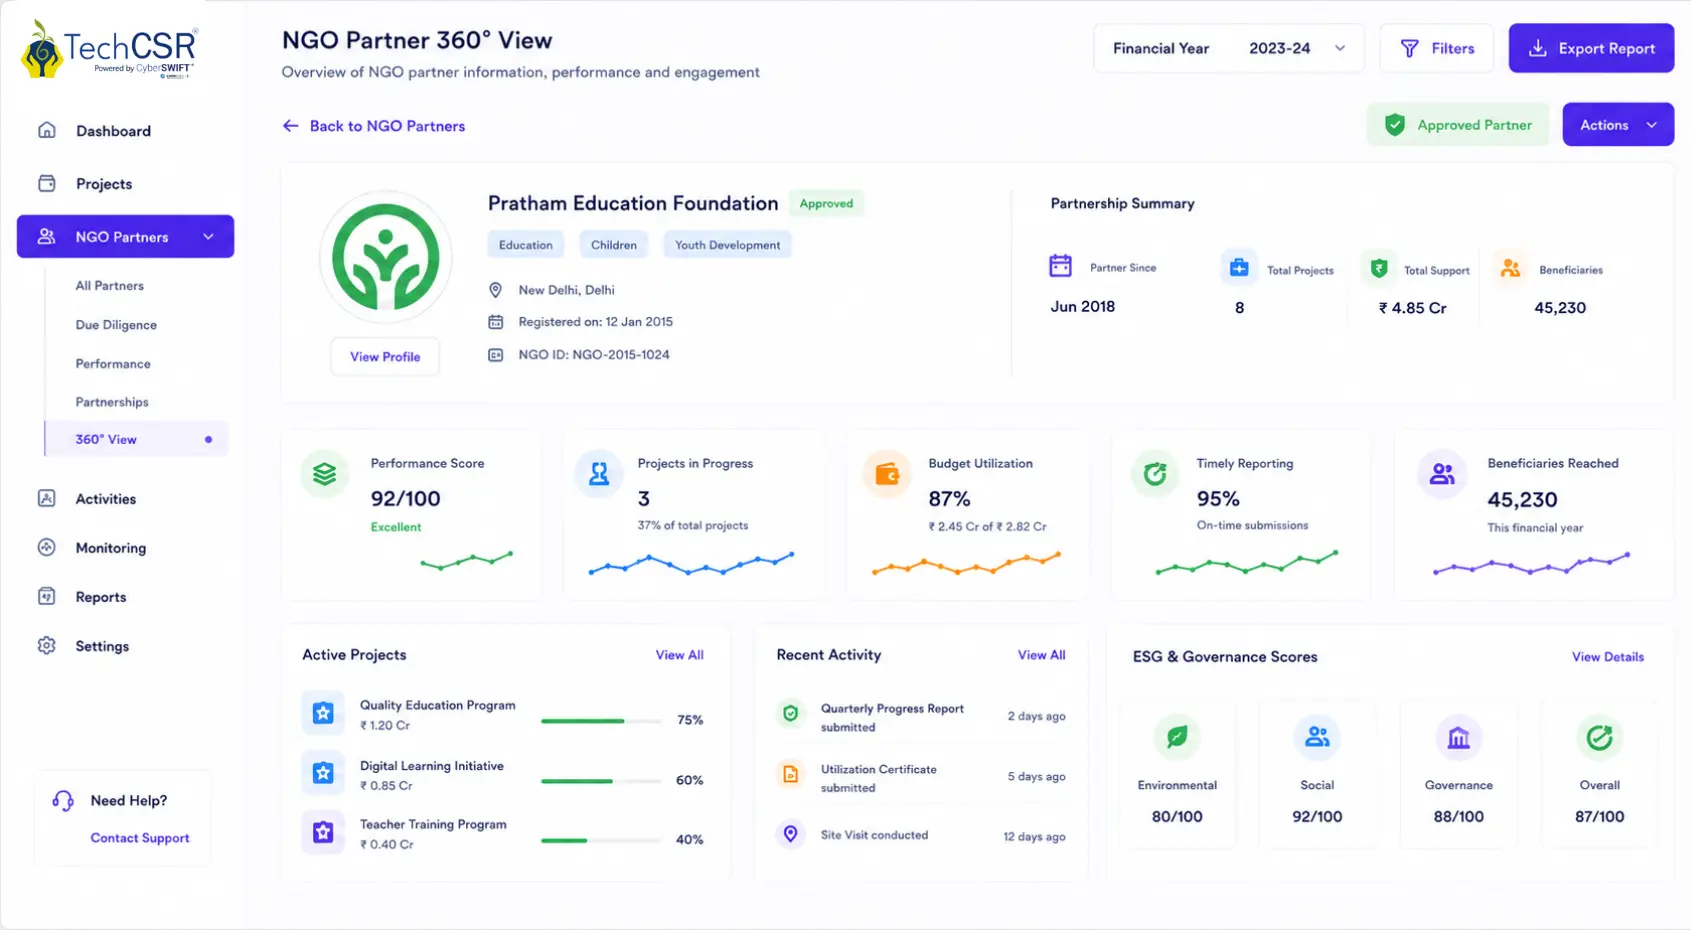Click the headset Need Help icon
Viewport: 1691px width, 930px height.
pos(63,801)
